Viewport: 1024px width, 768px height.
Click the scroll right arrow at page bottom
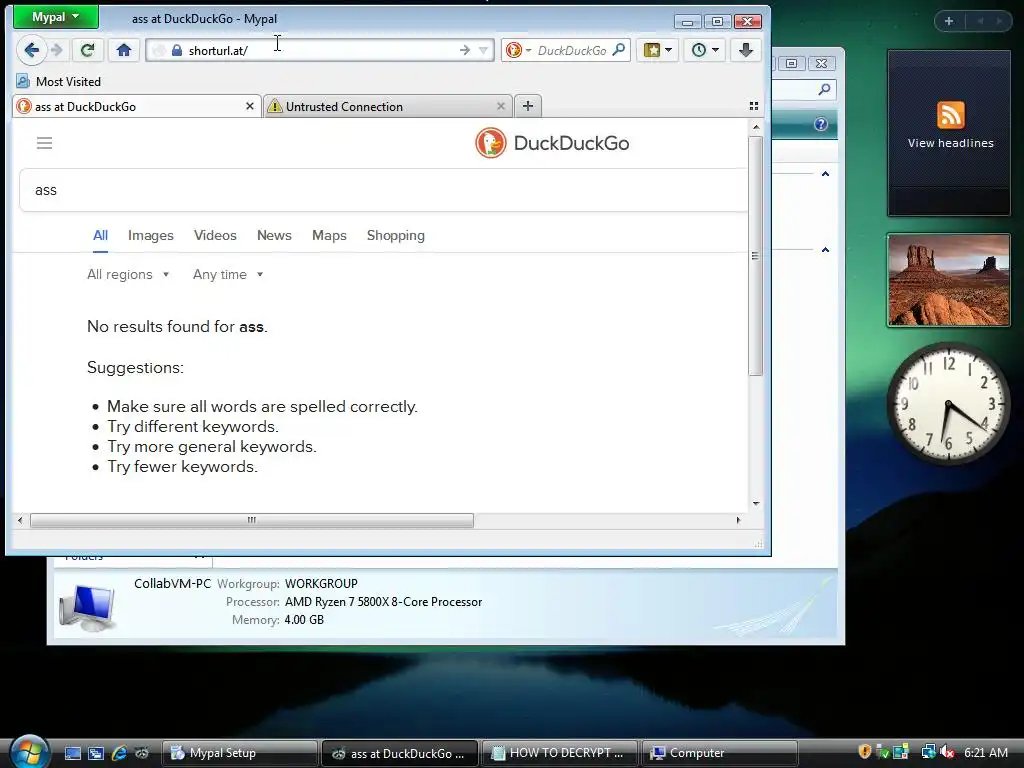(738, 520)
